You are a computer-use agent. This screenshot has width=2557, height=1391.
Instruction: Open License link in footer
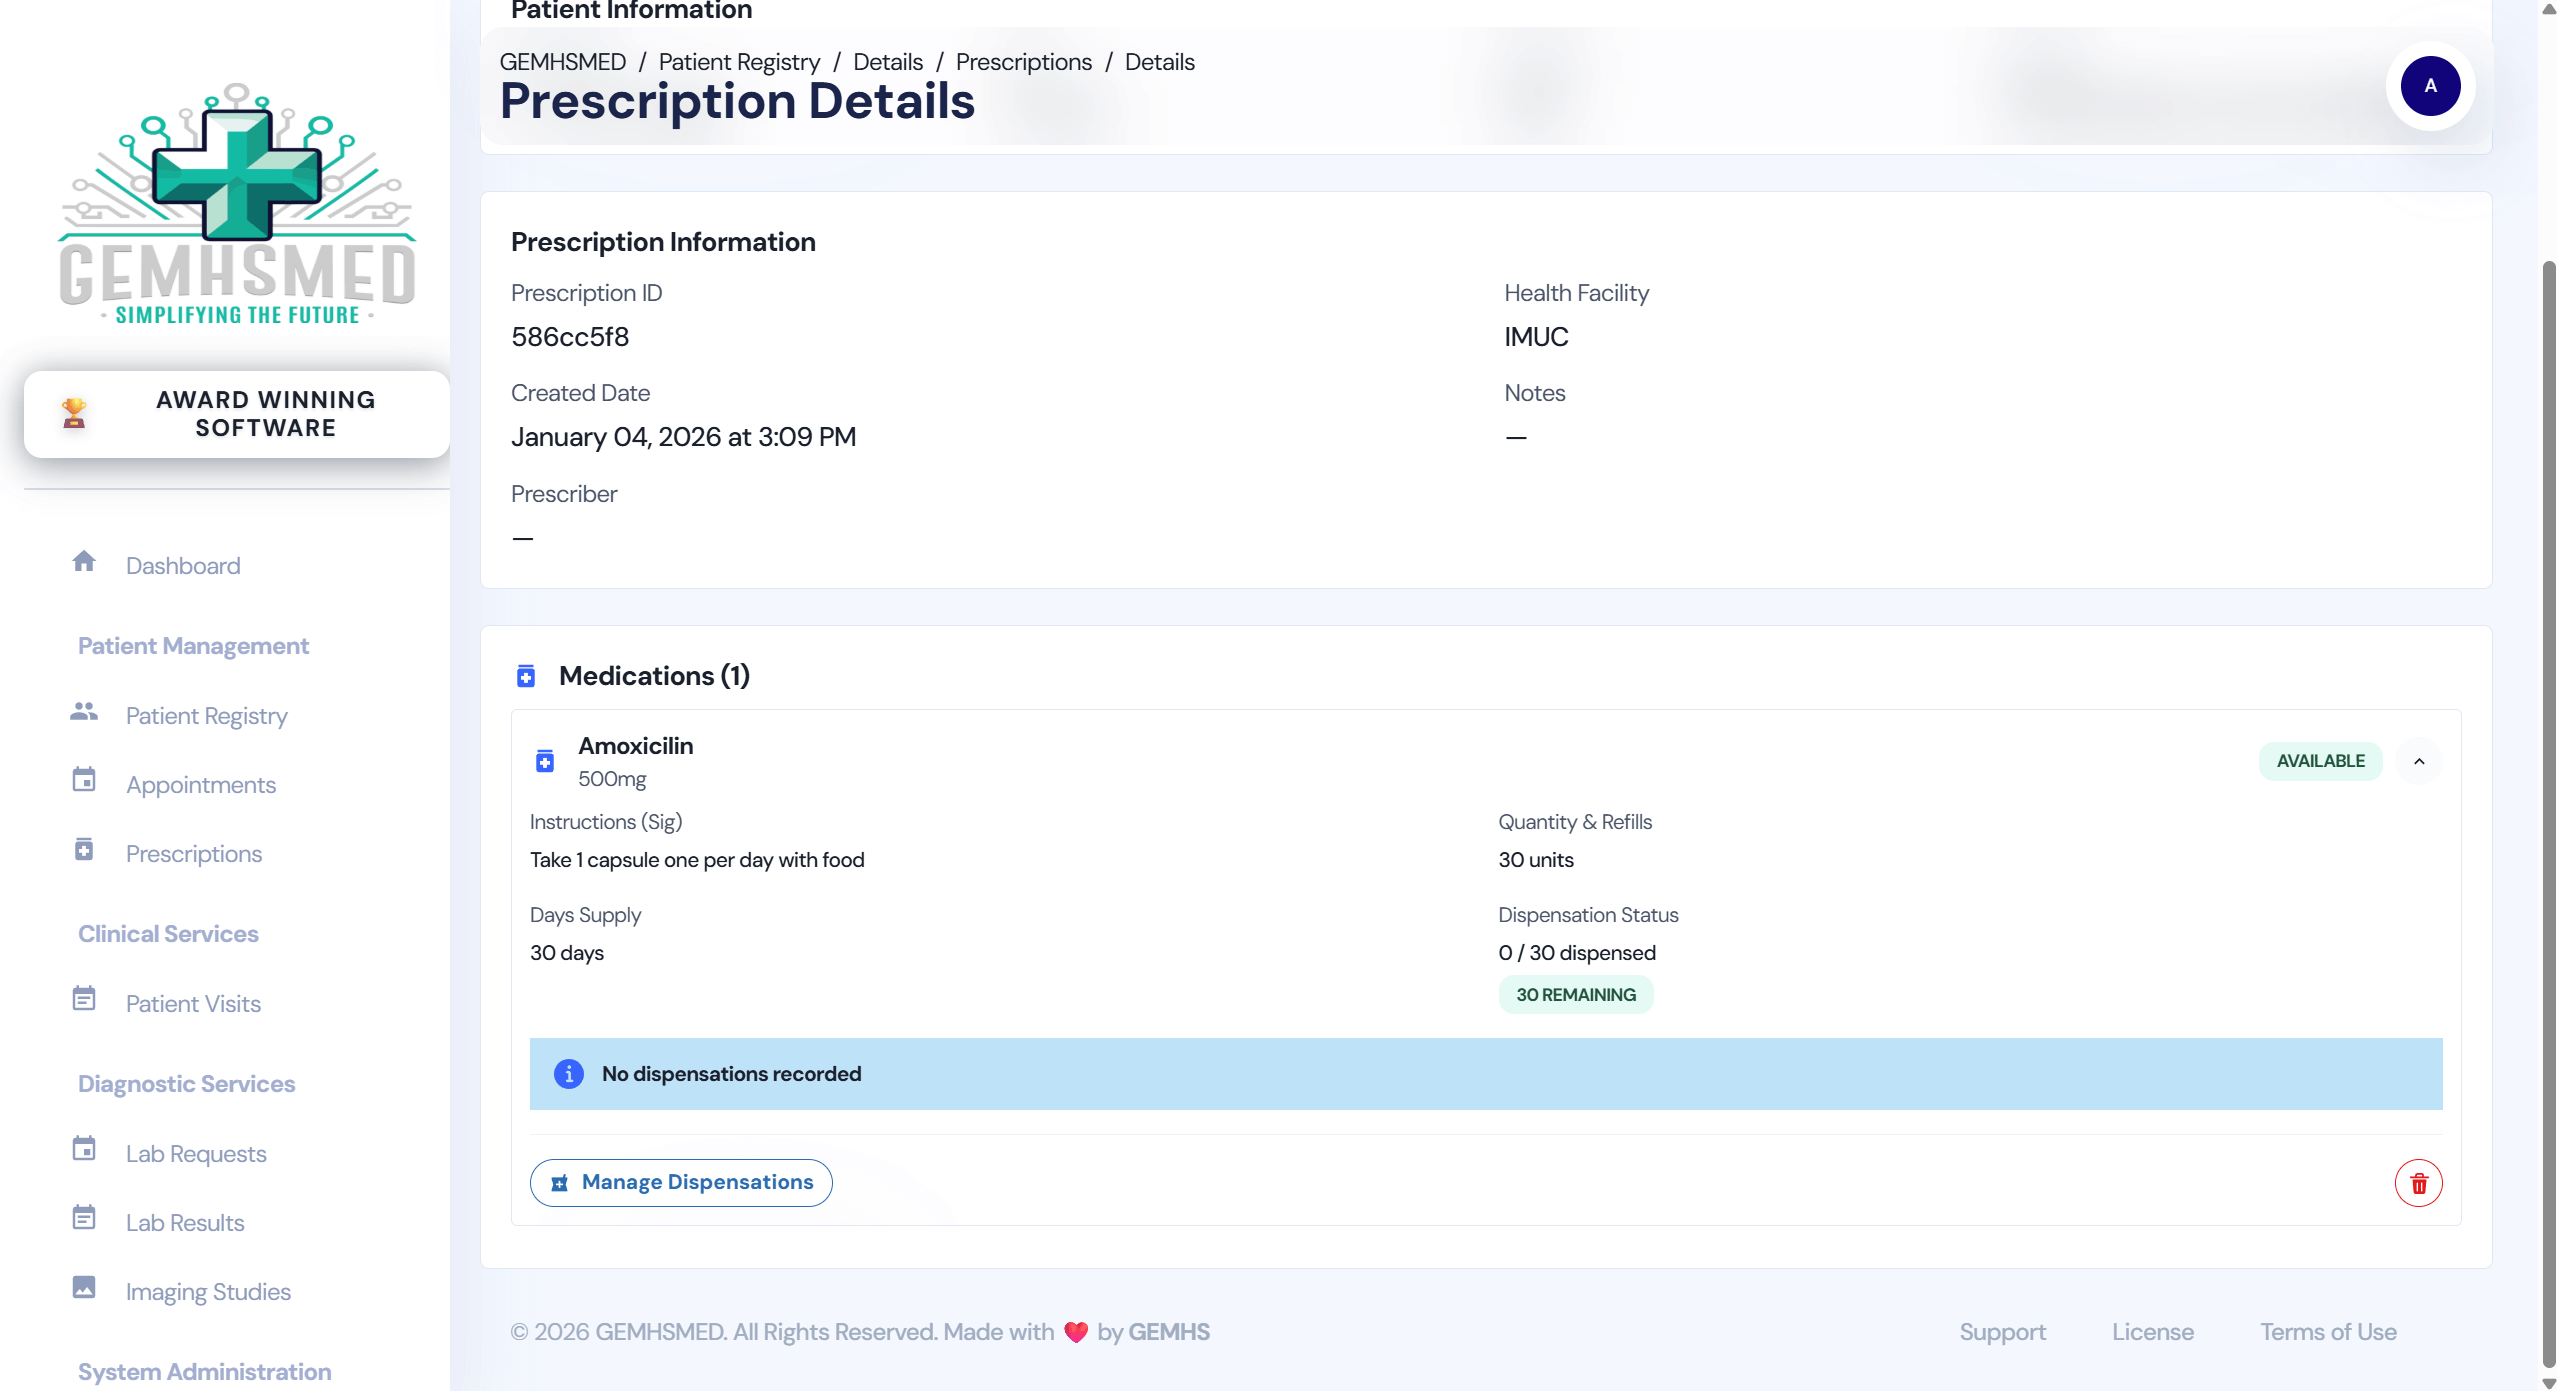click(x=2153, y=1332)
